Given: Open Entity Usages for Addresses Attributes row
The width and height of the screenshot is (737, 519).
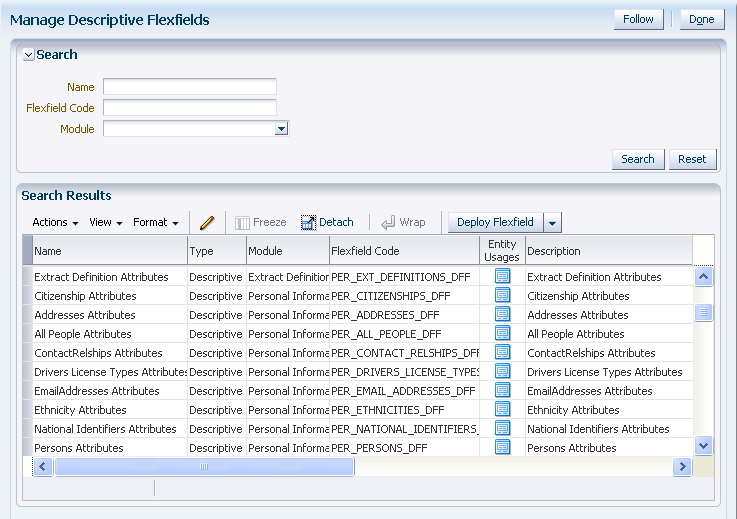Looking at the screenshot, I should click(x=502, y=314).
